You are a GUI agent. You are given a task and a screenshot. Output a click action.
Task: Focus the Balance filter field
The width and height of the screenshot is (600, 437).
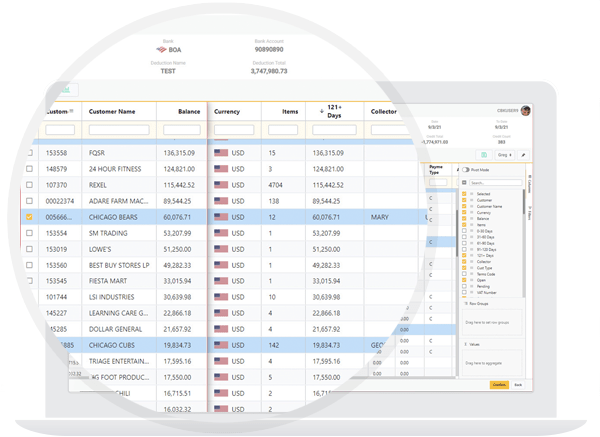tap(182, 130)
